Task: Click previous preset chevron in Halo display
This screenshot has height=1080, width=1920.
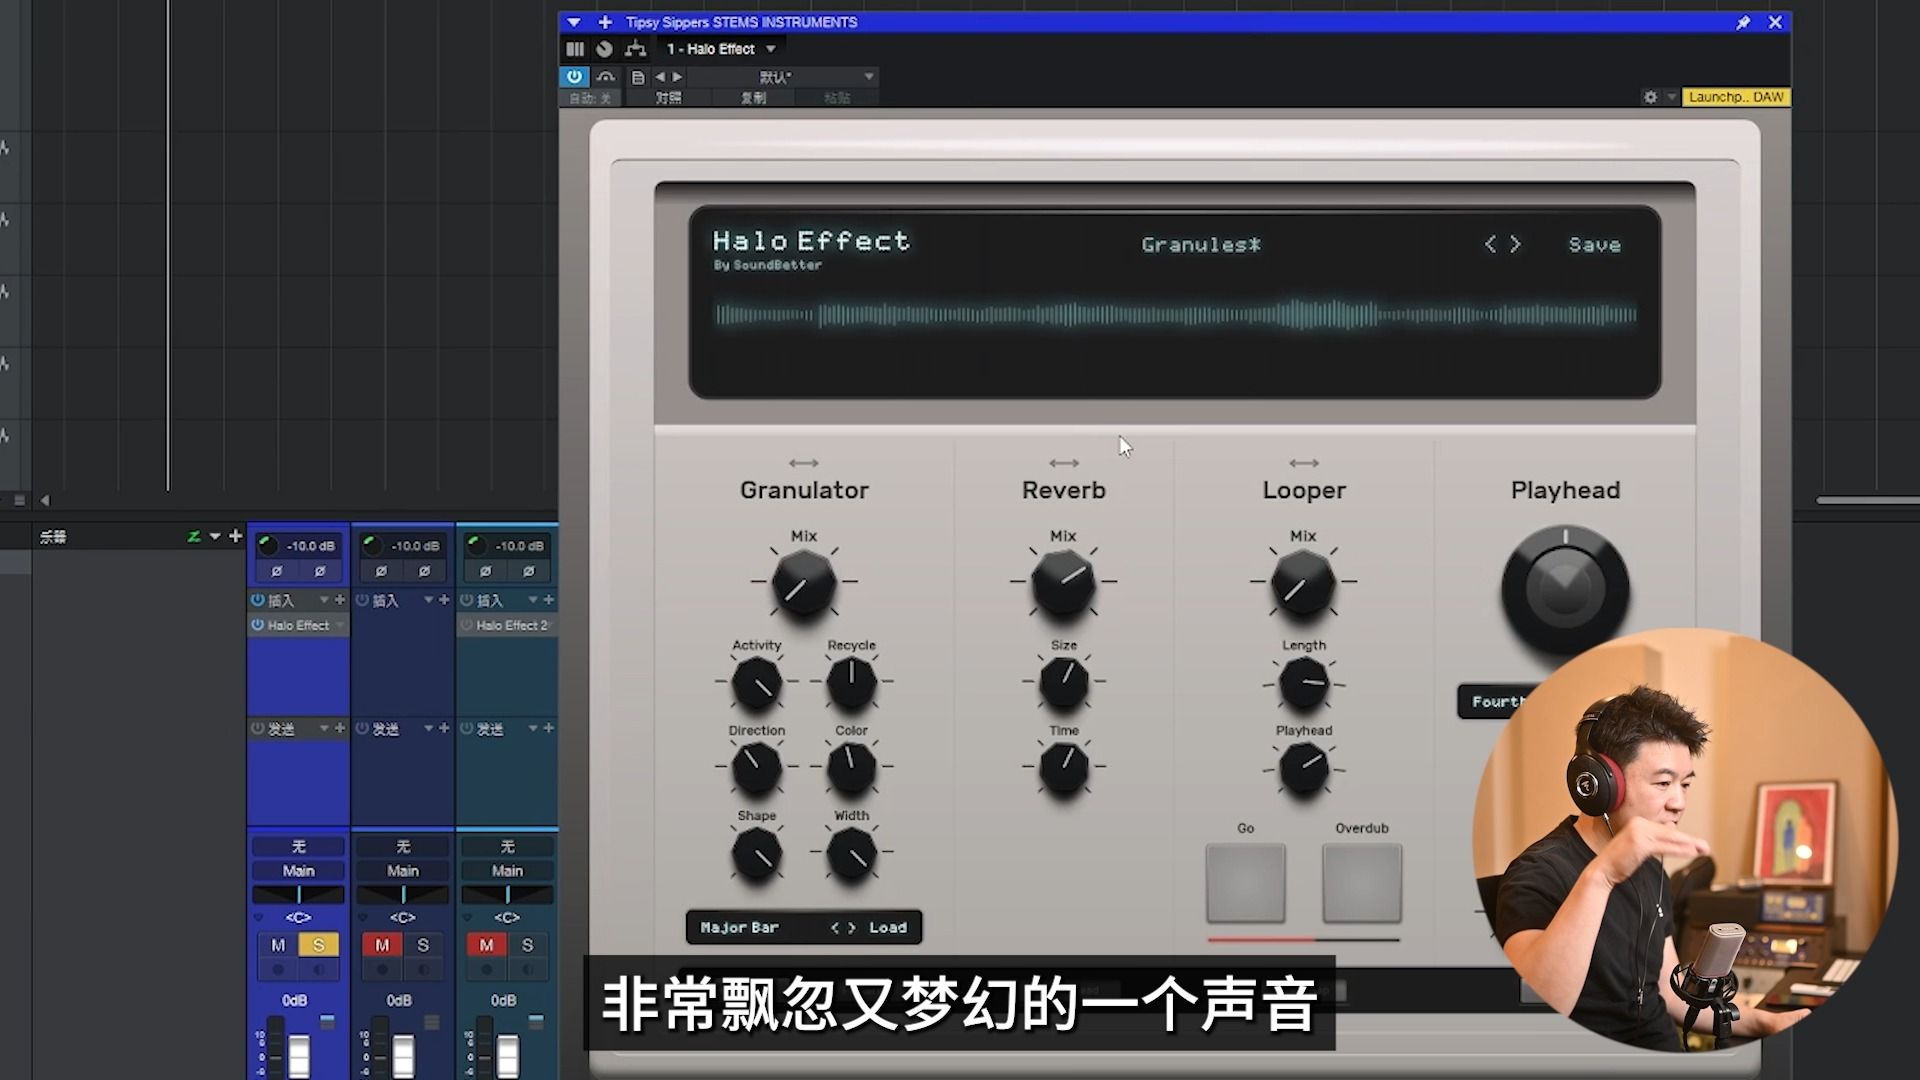Action: tap(1490, 244)
